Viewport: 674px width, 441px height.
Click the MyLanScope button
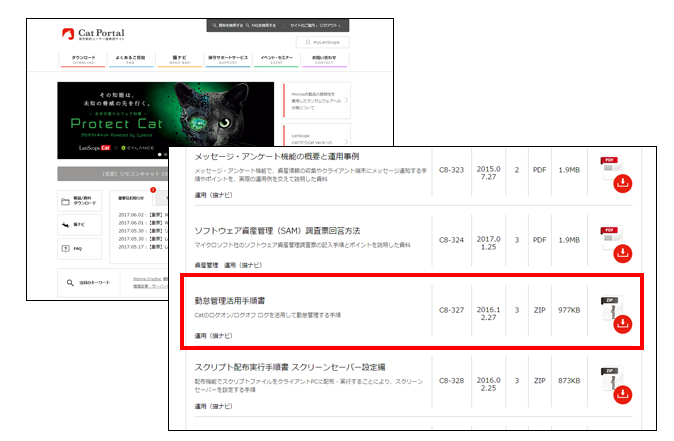pyautogui.click(x=323, y=43)
